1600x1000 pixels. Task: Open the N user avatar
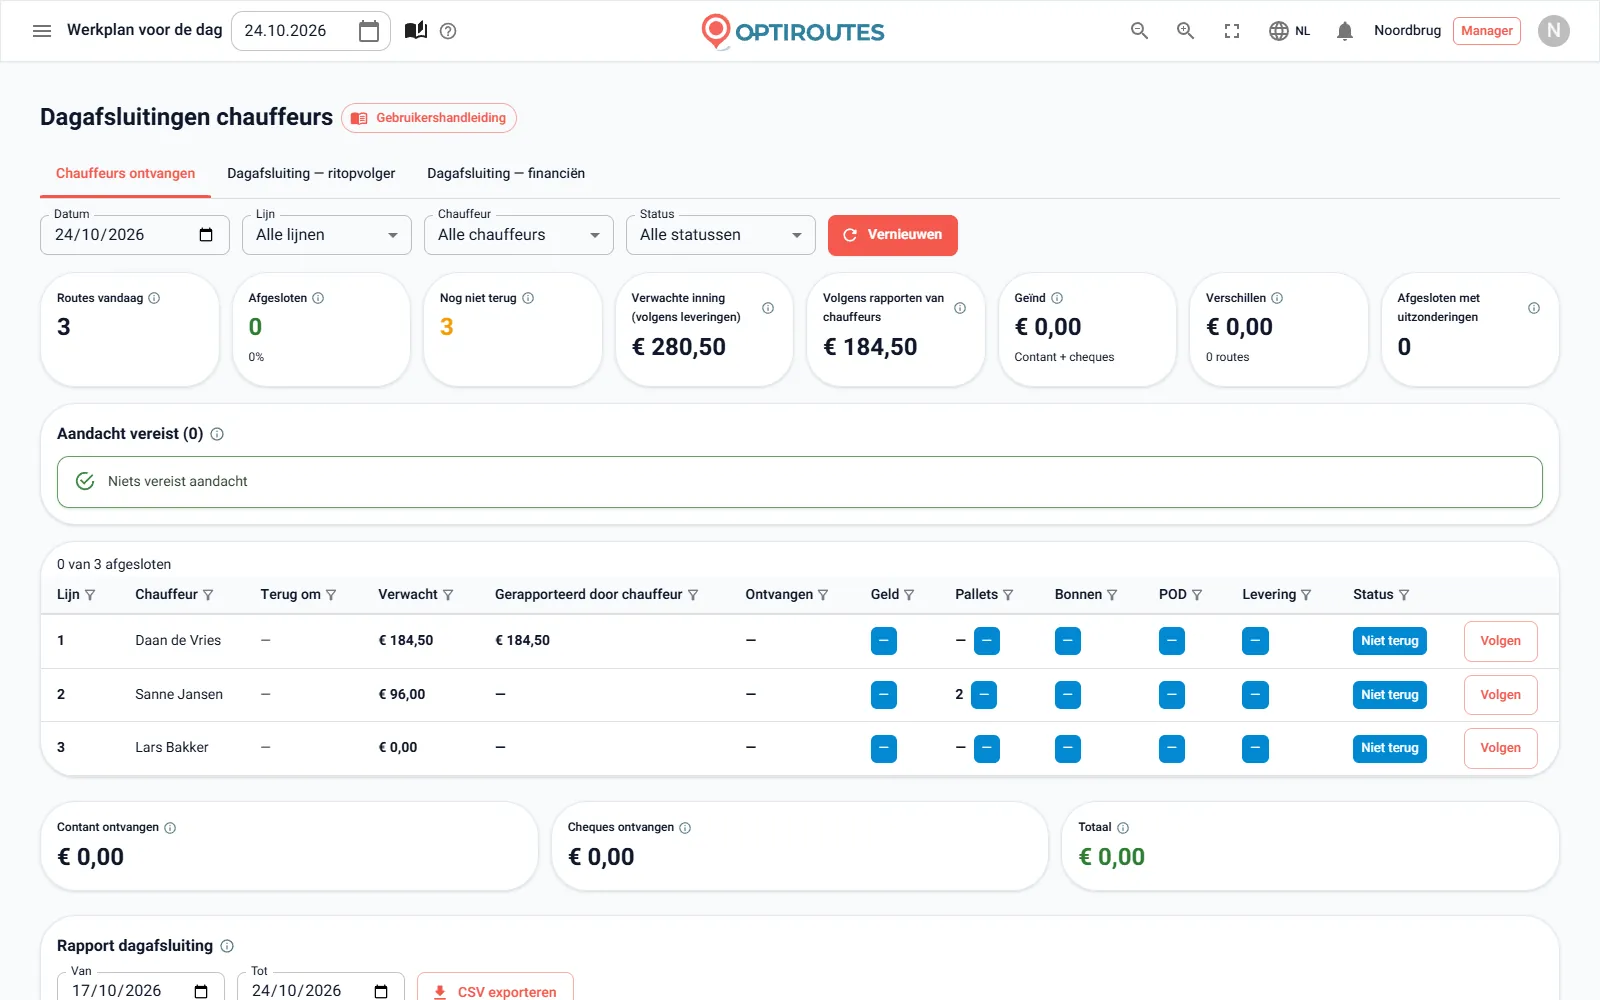point(1553,31)
